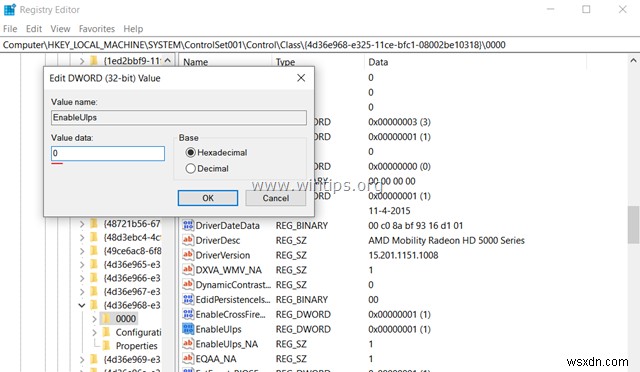Viewport: 640px width, 372px height.
Task: Click the values pane vertical scrollbar thumb
Action: (633, 225)
